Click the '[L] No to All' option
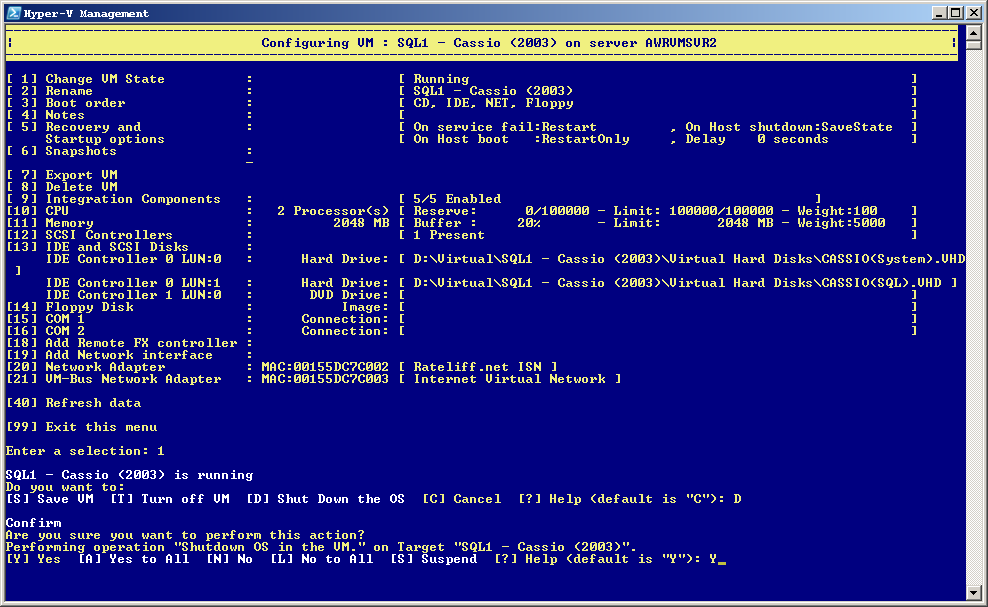The height and width of the screenshot is (607, 988). coord(321,558)
